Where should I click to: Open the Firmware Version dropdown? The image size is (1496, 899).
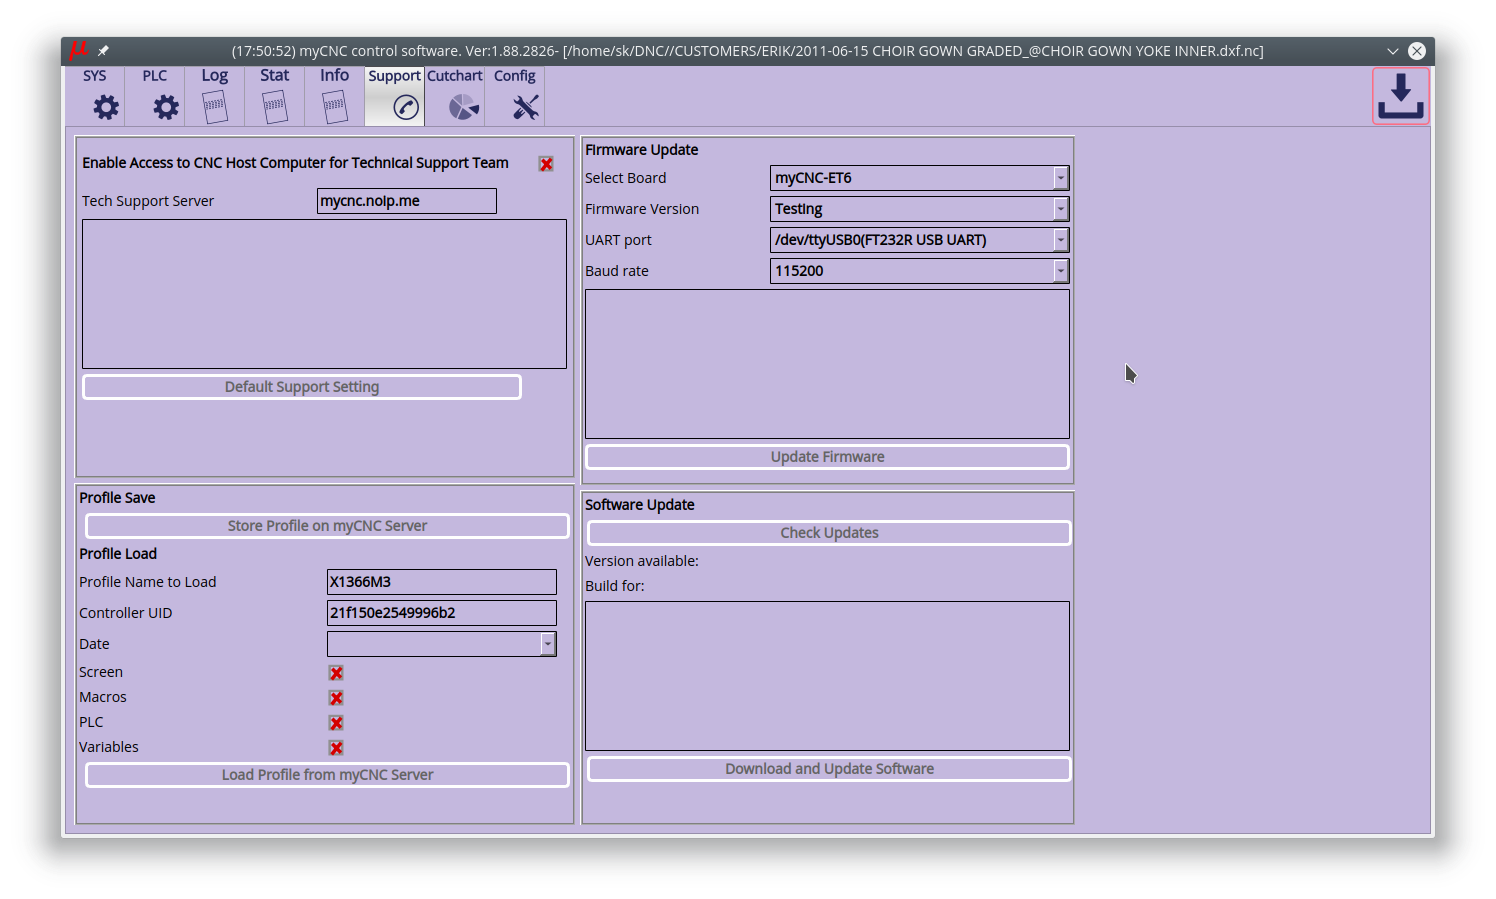pos(1060,209)
